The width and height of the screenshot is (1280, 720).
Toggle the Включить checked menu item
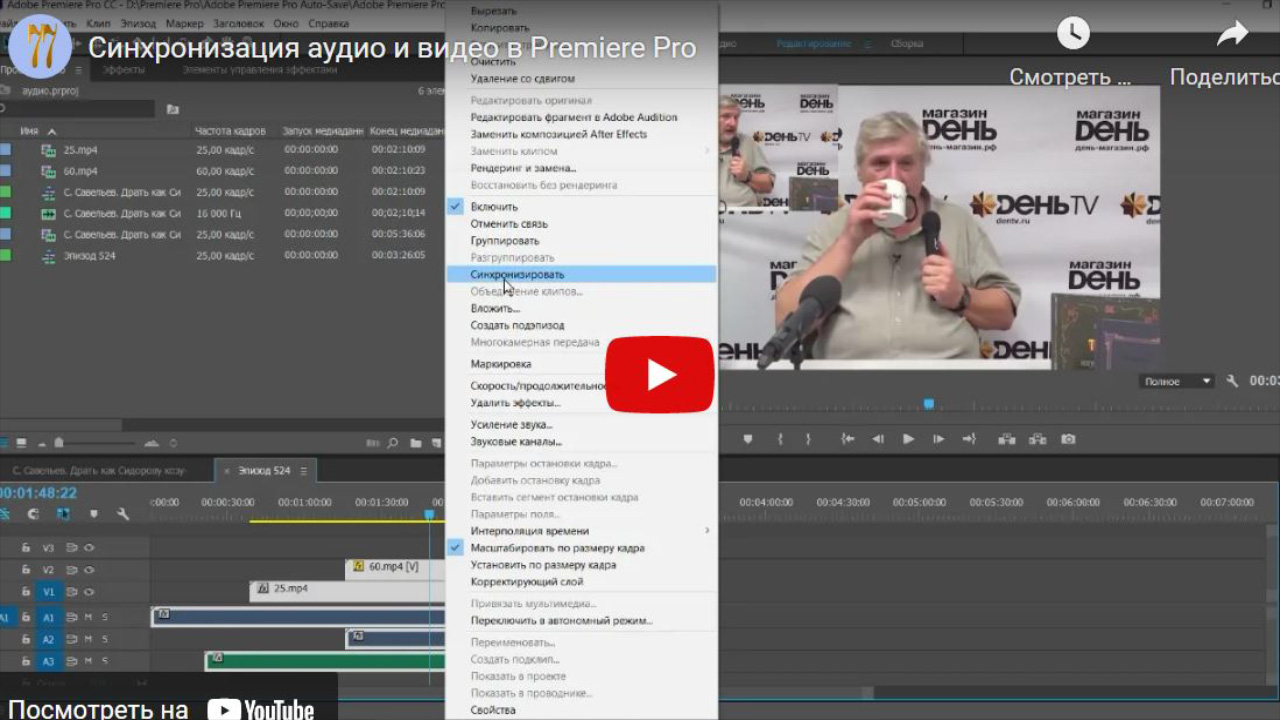tap(580, 207)
